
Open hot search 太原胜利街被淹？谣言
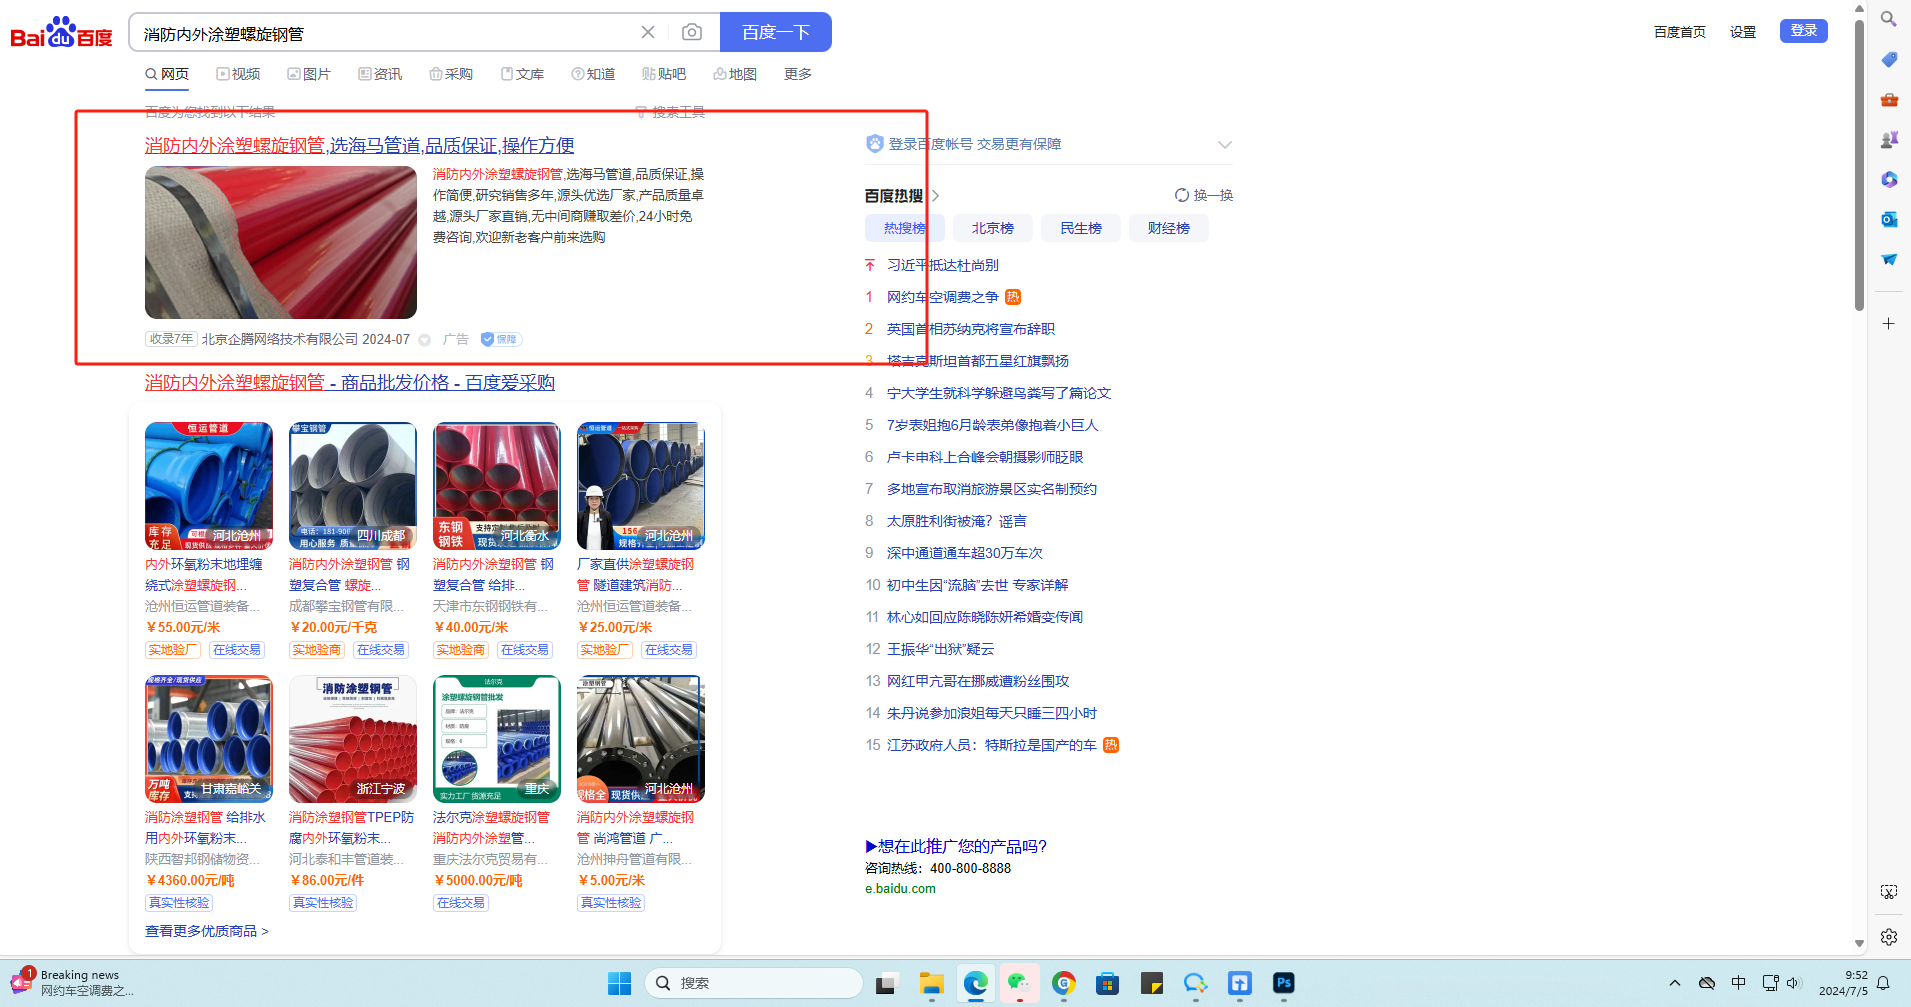957,521
